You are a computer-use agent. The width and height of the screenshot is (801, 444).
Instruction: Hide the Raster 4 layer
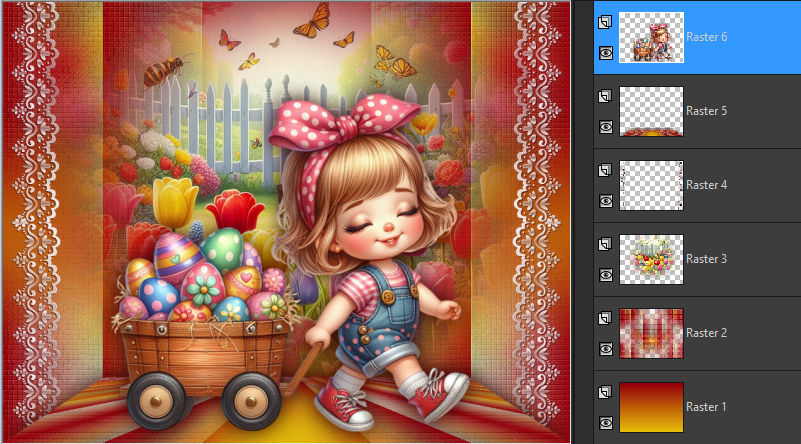pyautogui.click(x=605, y=201)
